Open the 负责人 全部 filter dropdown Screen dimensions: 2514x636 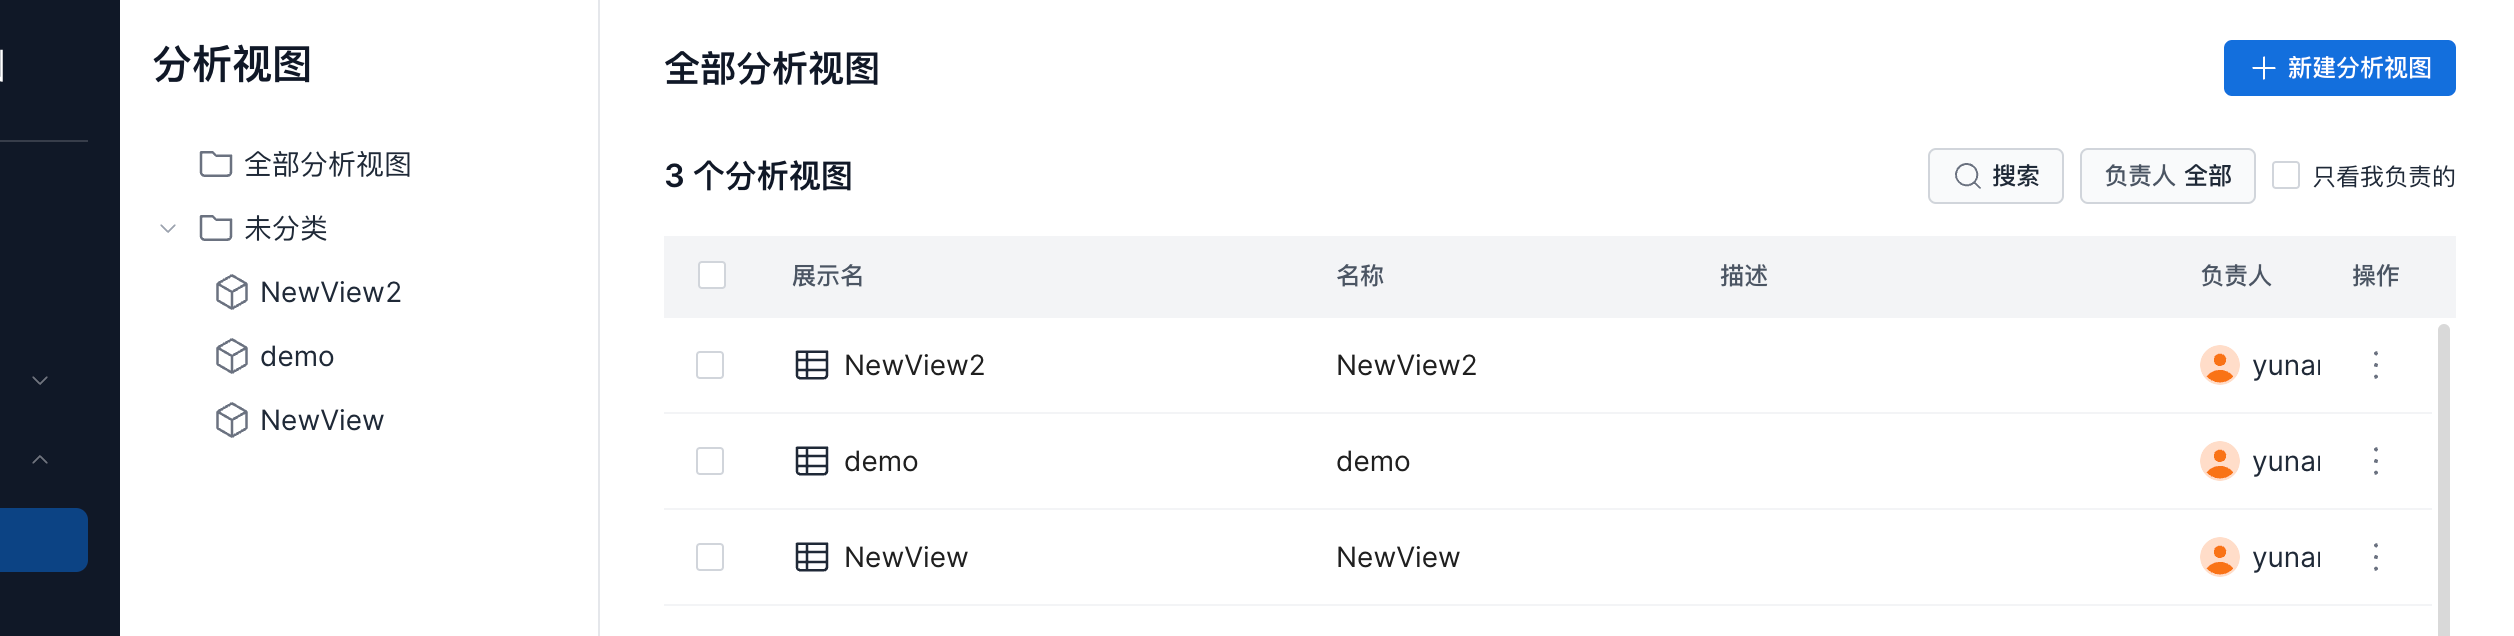[x=2167, y=176]
